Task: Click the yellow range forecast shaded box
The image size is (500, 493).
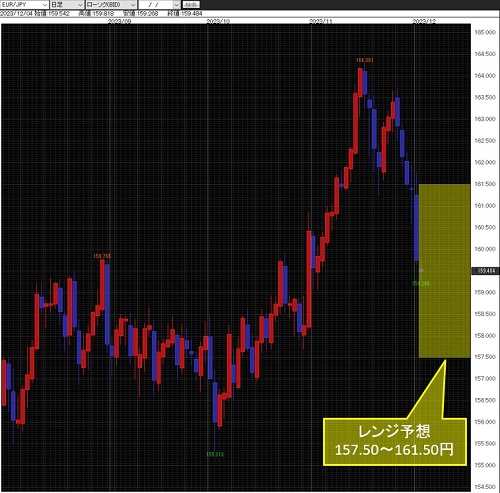Action: click(x=444, y=271)
